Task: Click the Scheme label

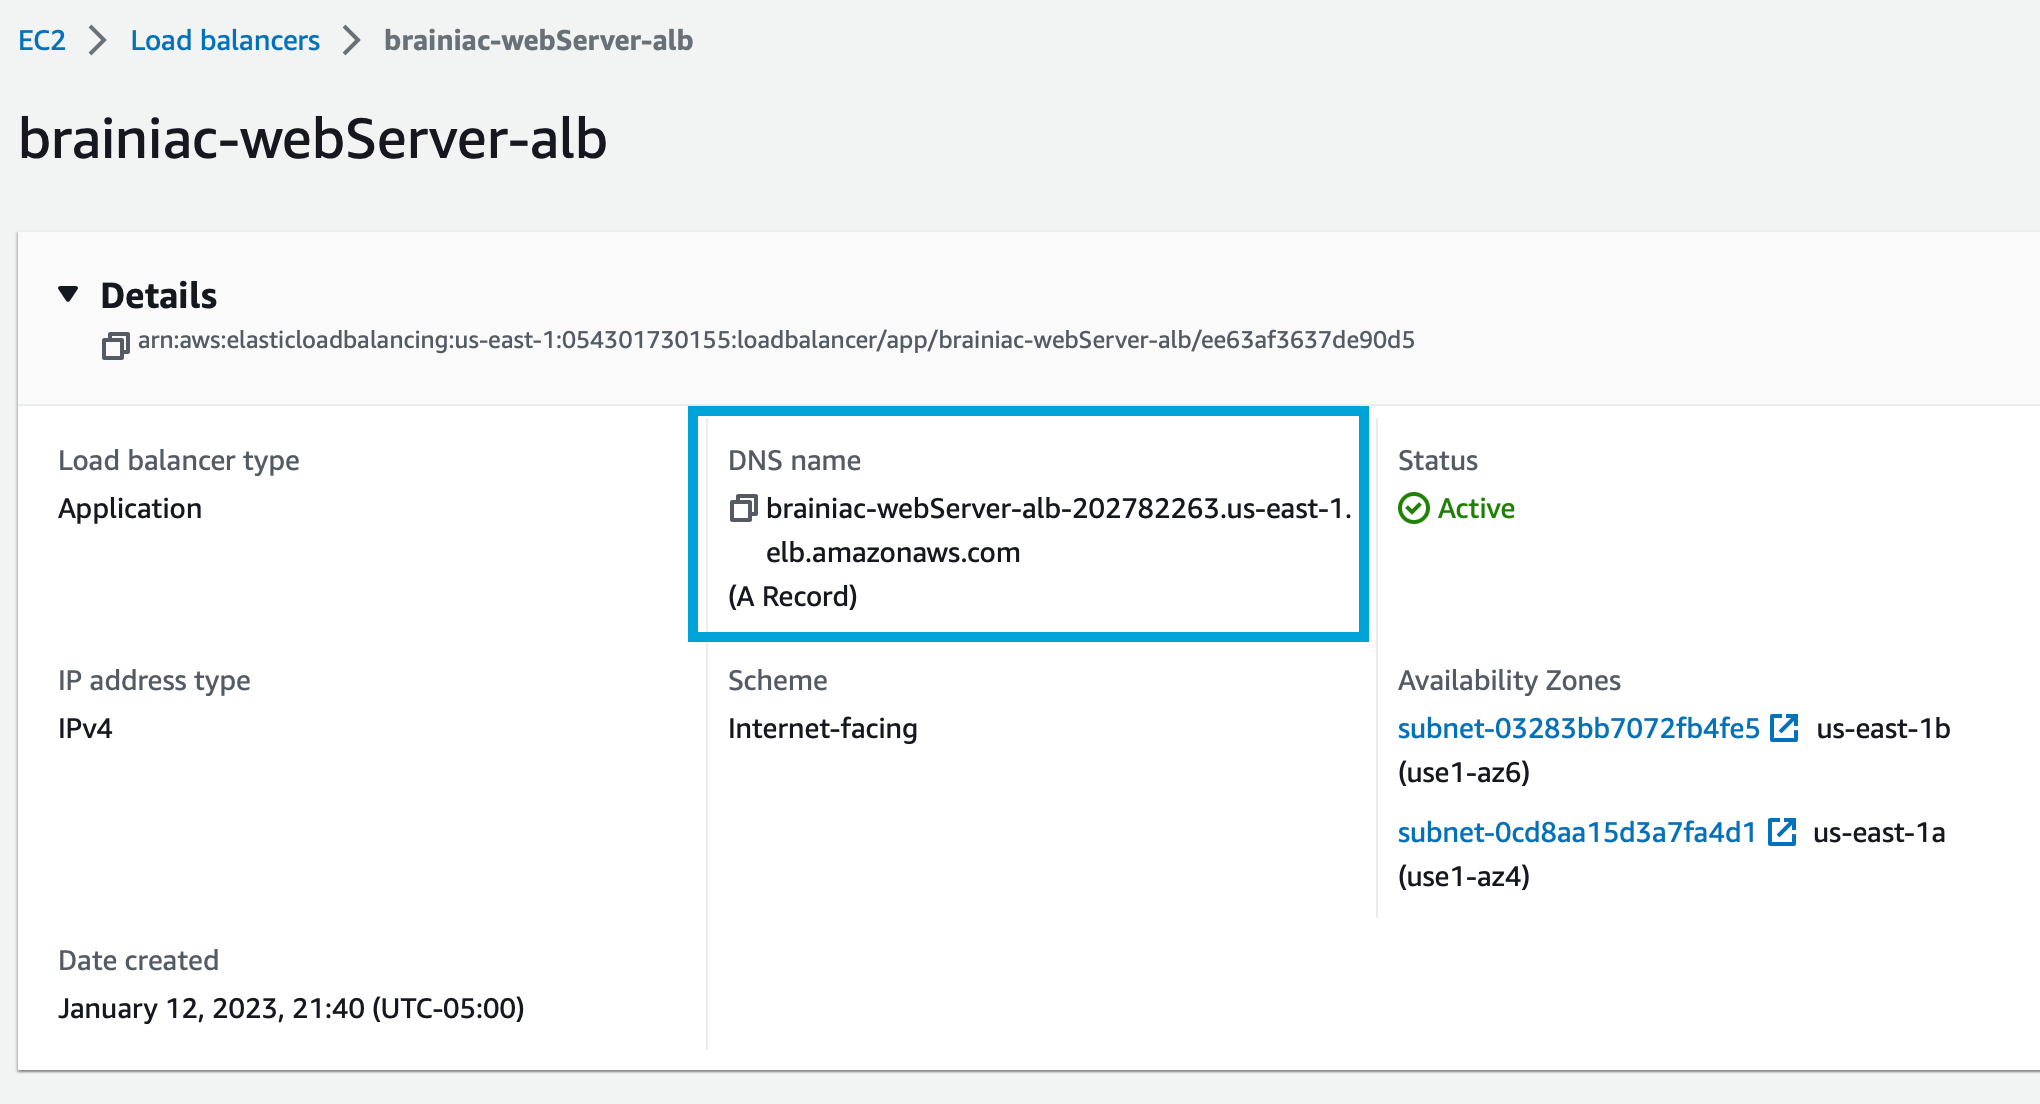Action: 777,680
